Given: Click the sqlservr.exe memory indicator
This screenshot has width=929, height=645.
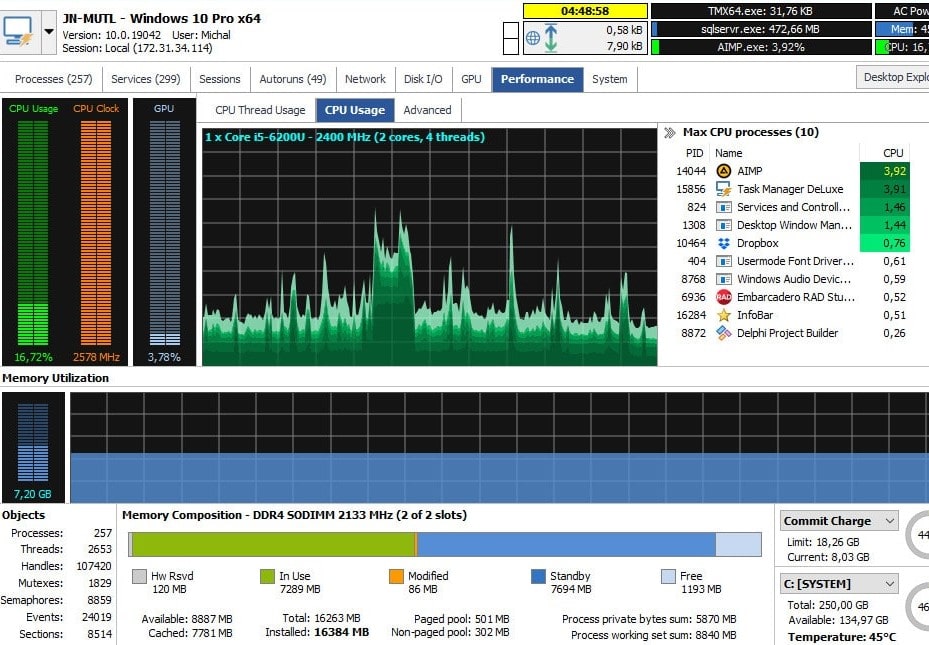Looking at the screenshot, I should [761, 29].
